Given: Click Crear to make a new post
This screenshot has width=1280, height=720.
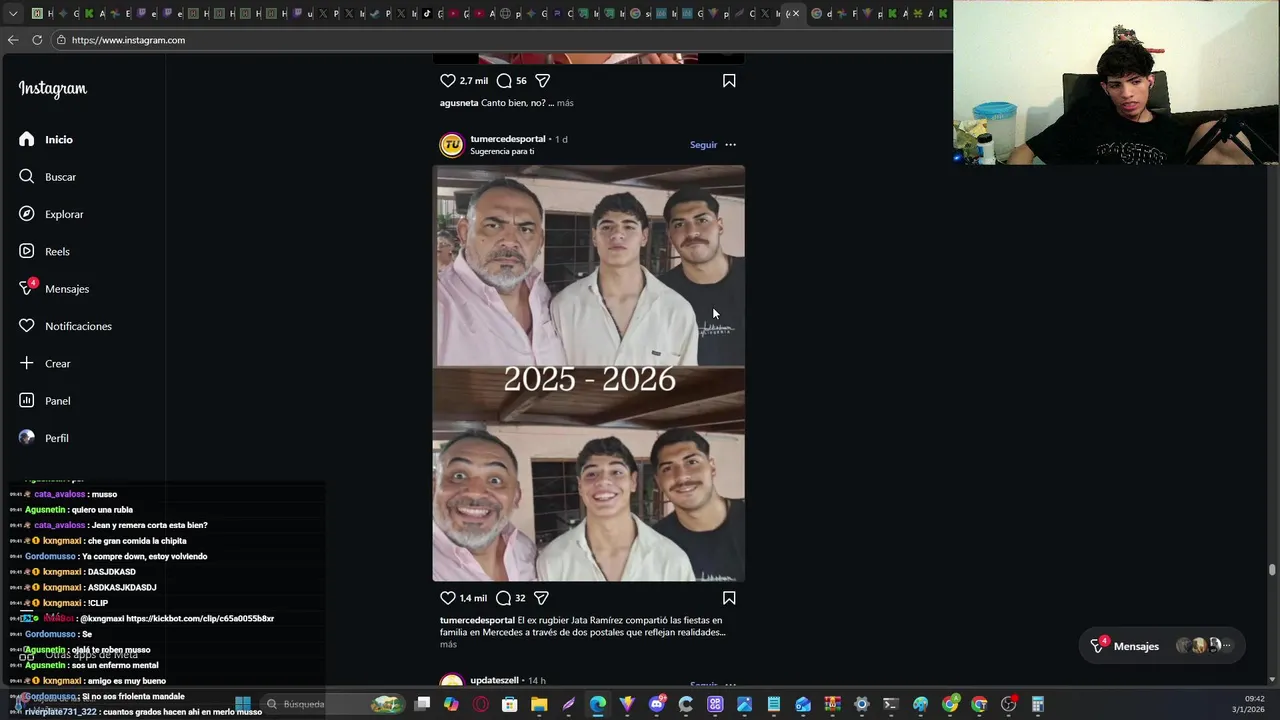Looking at the screenshot, I should (45, 363).
